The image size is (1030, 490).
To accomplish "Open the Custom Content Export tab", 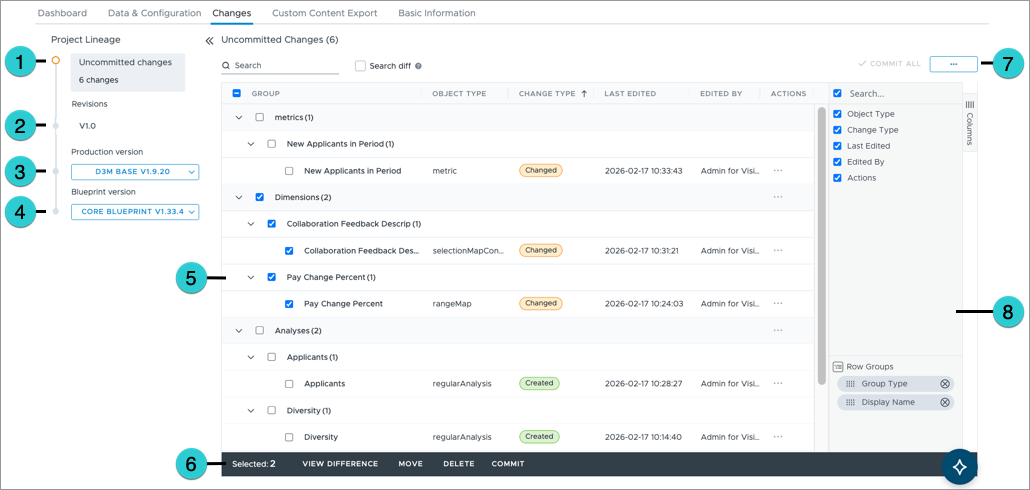I will (325, 13).
